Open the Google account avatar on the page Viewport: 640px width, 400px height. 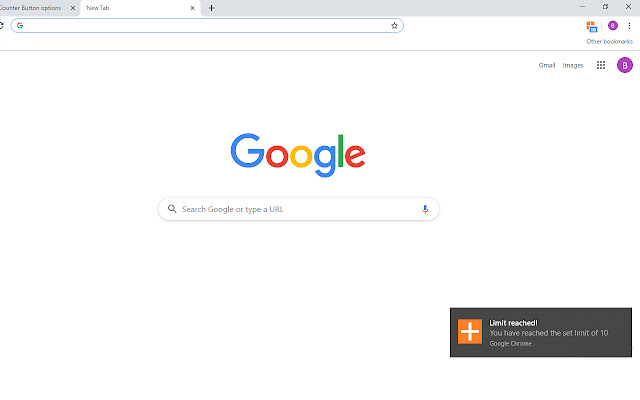[624, 65]
